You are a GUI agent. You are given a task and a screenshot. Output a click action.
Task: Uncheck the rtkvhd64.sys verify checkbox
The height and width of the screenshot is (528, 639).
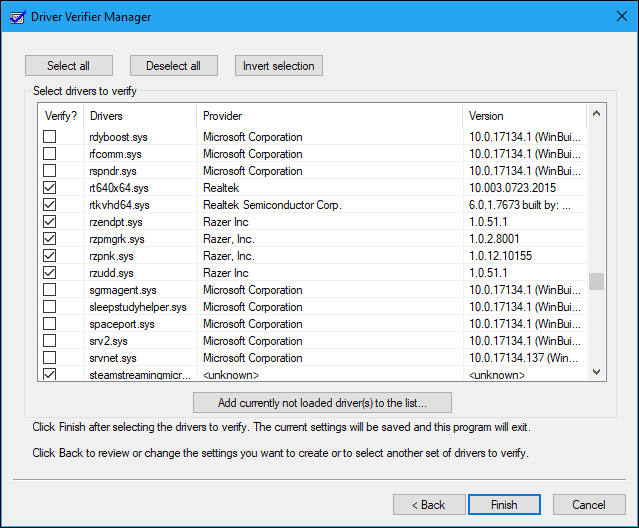pos(50,205)
